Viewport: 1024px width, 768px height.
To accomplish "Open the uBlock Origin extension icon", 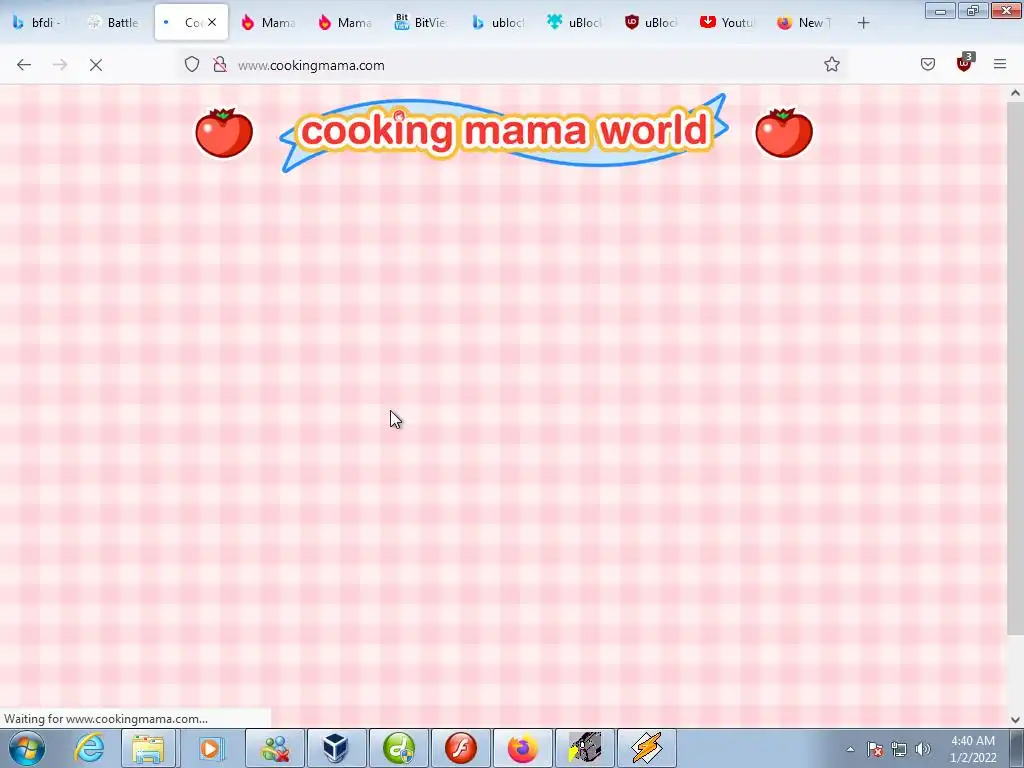I will pyautogui.click(x=965, y=63).
